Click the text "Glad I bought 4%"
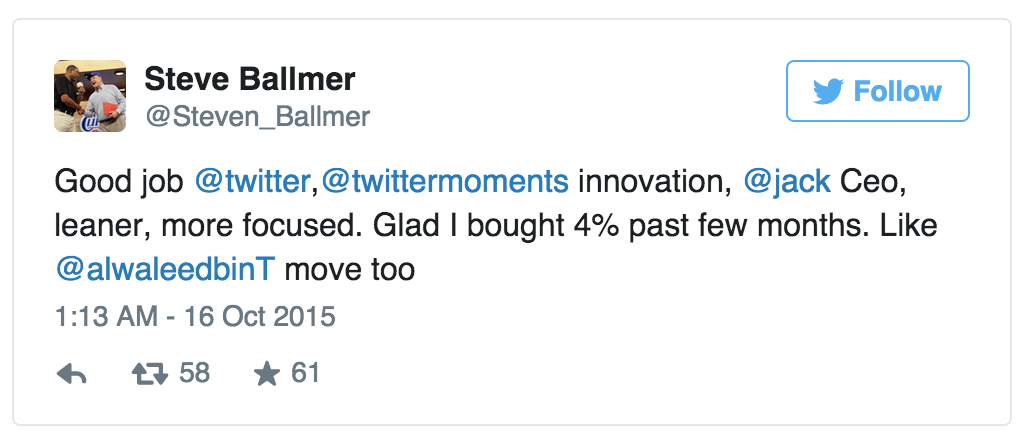 [x=468, y=226]
